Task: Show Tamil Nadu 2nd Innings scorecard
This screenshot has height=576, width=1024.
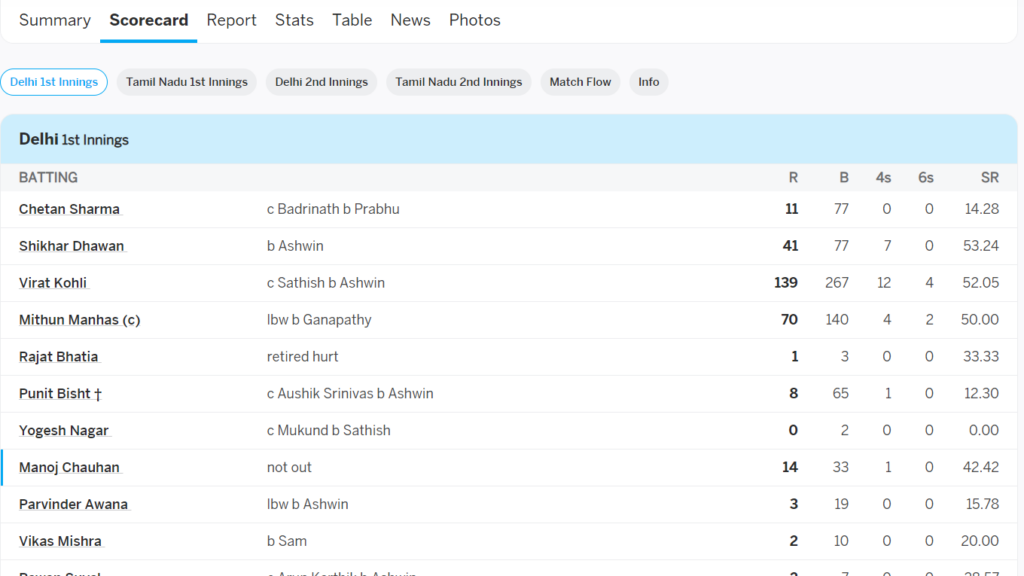Action: pos(458,82)
